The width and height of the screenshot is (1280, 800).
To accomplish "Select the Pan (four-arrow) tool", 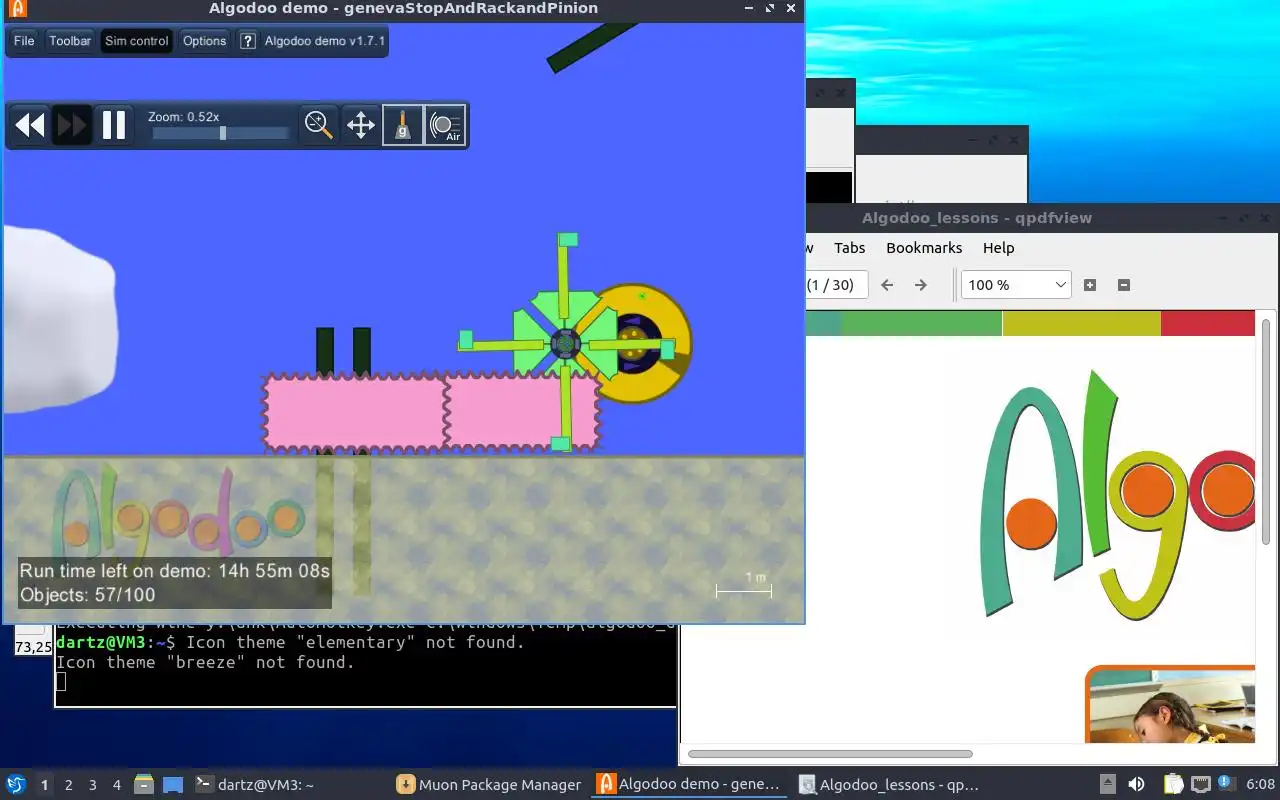I will [x=360, y=125].
